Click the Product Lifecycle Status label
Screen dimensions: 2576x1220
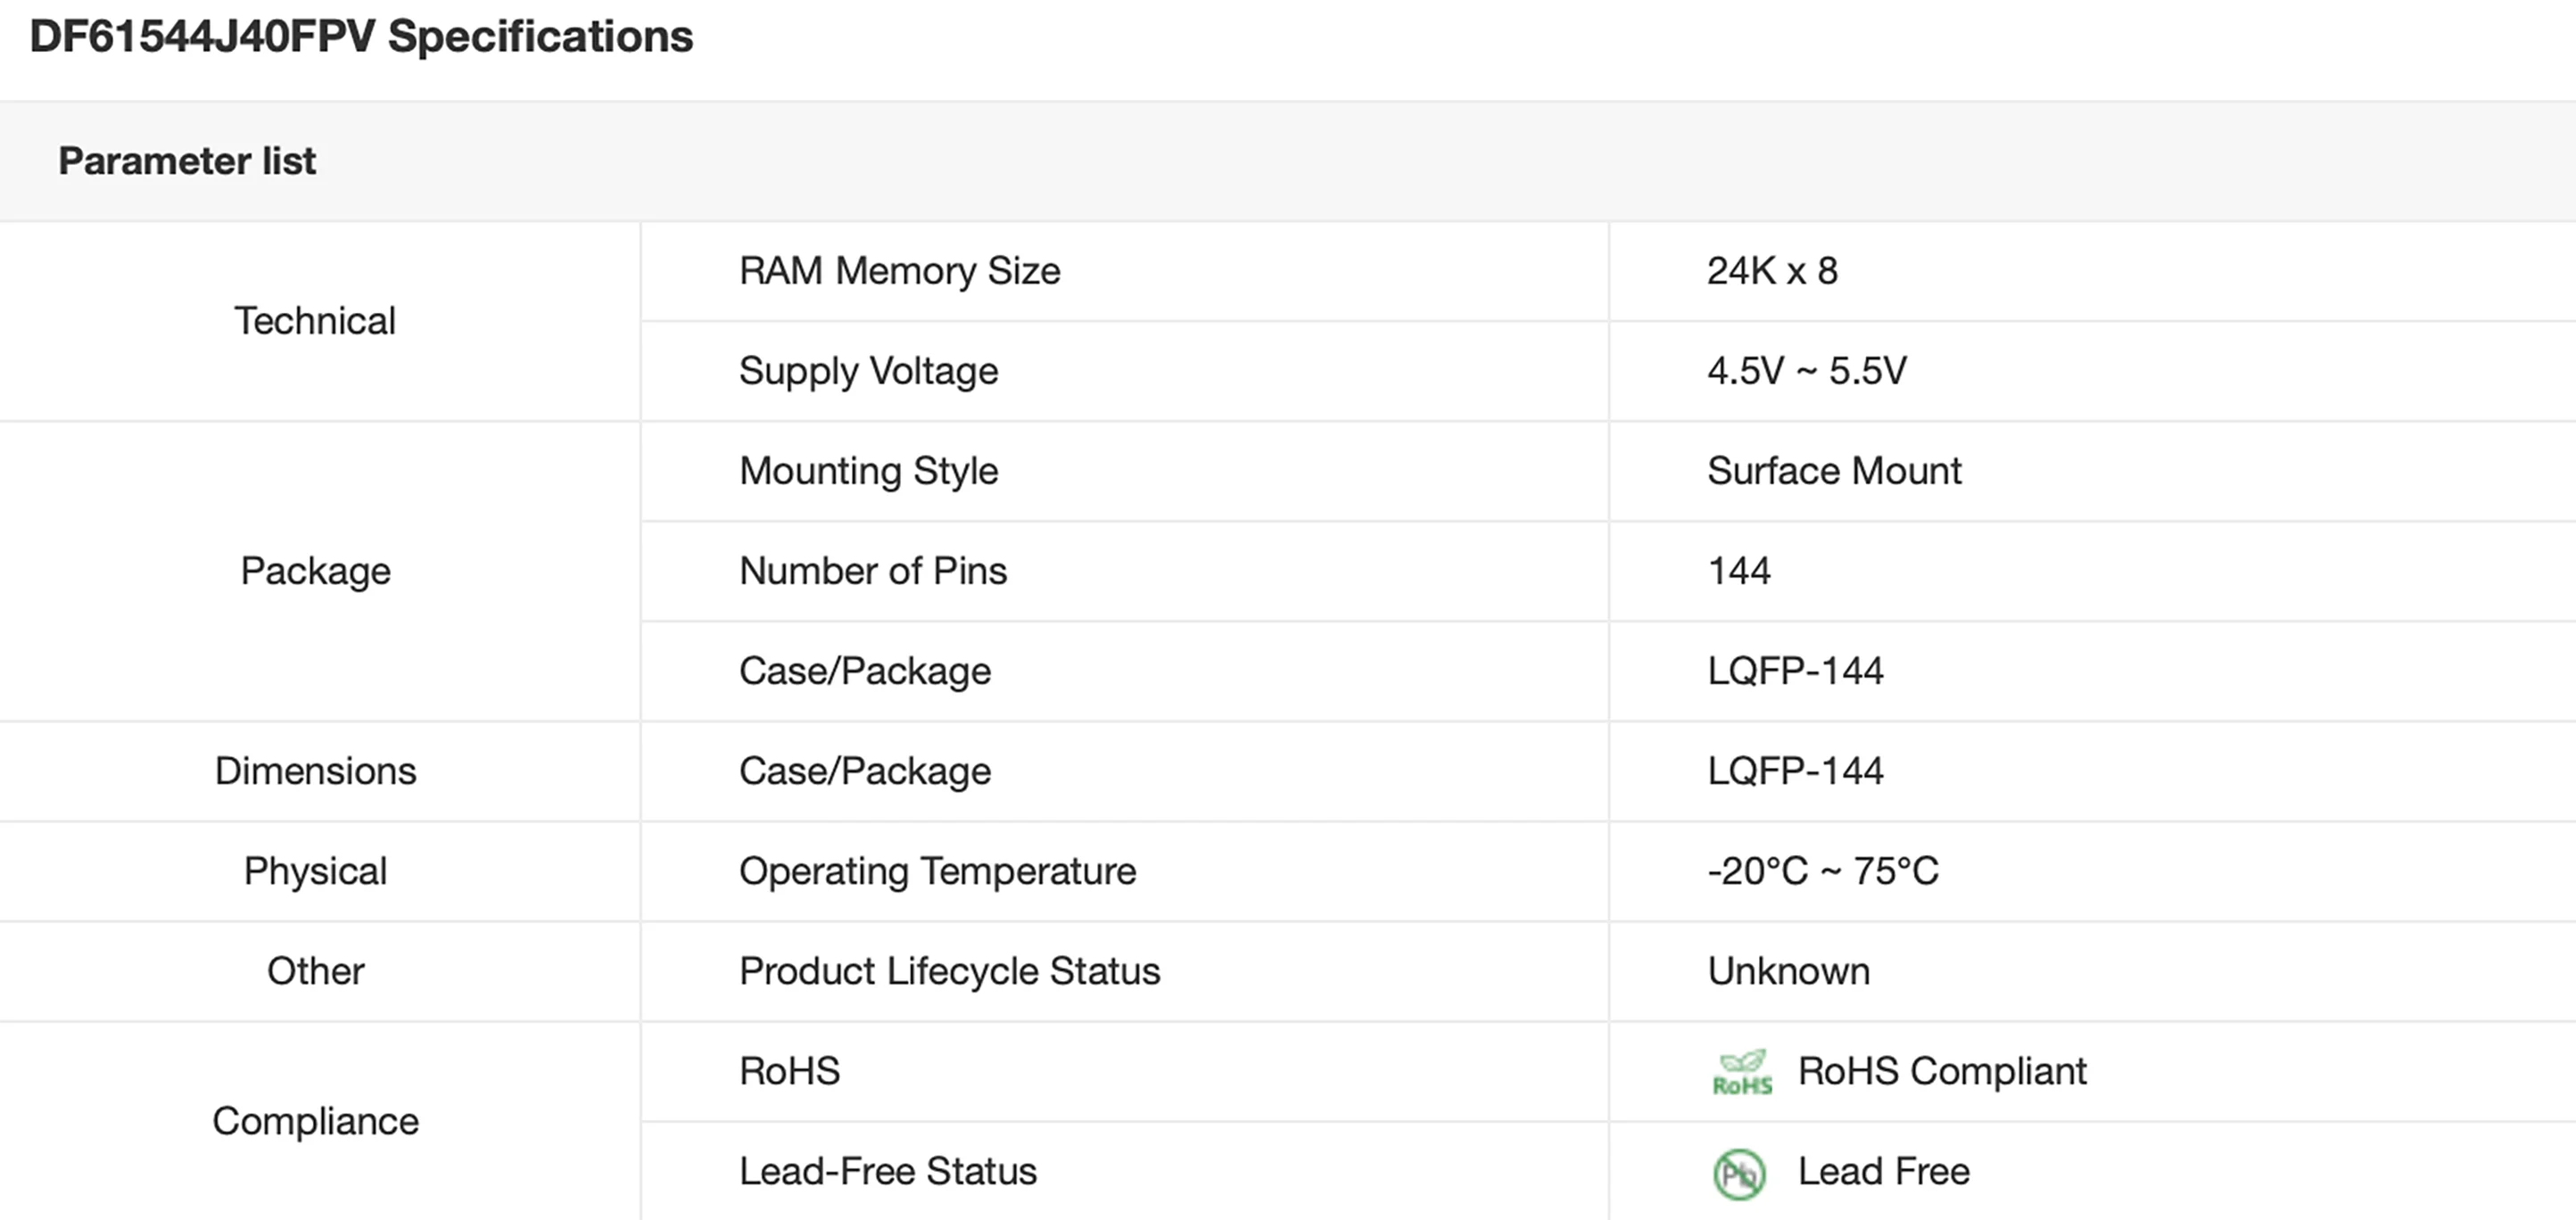point(949,971)
